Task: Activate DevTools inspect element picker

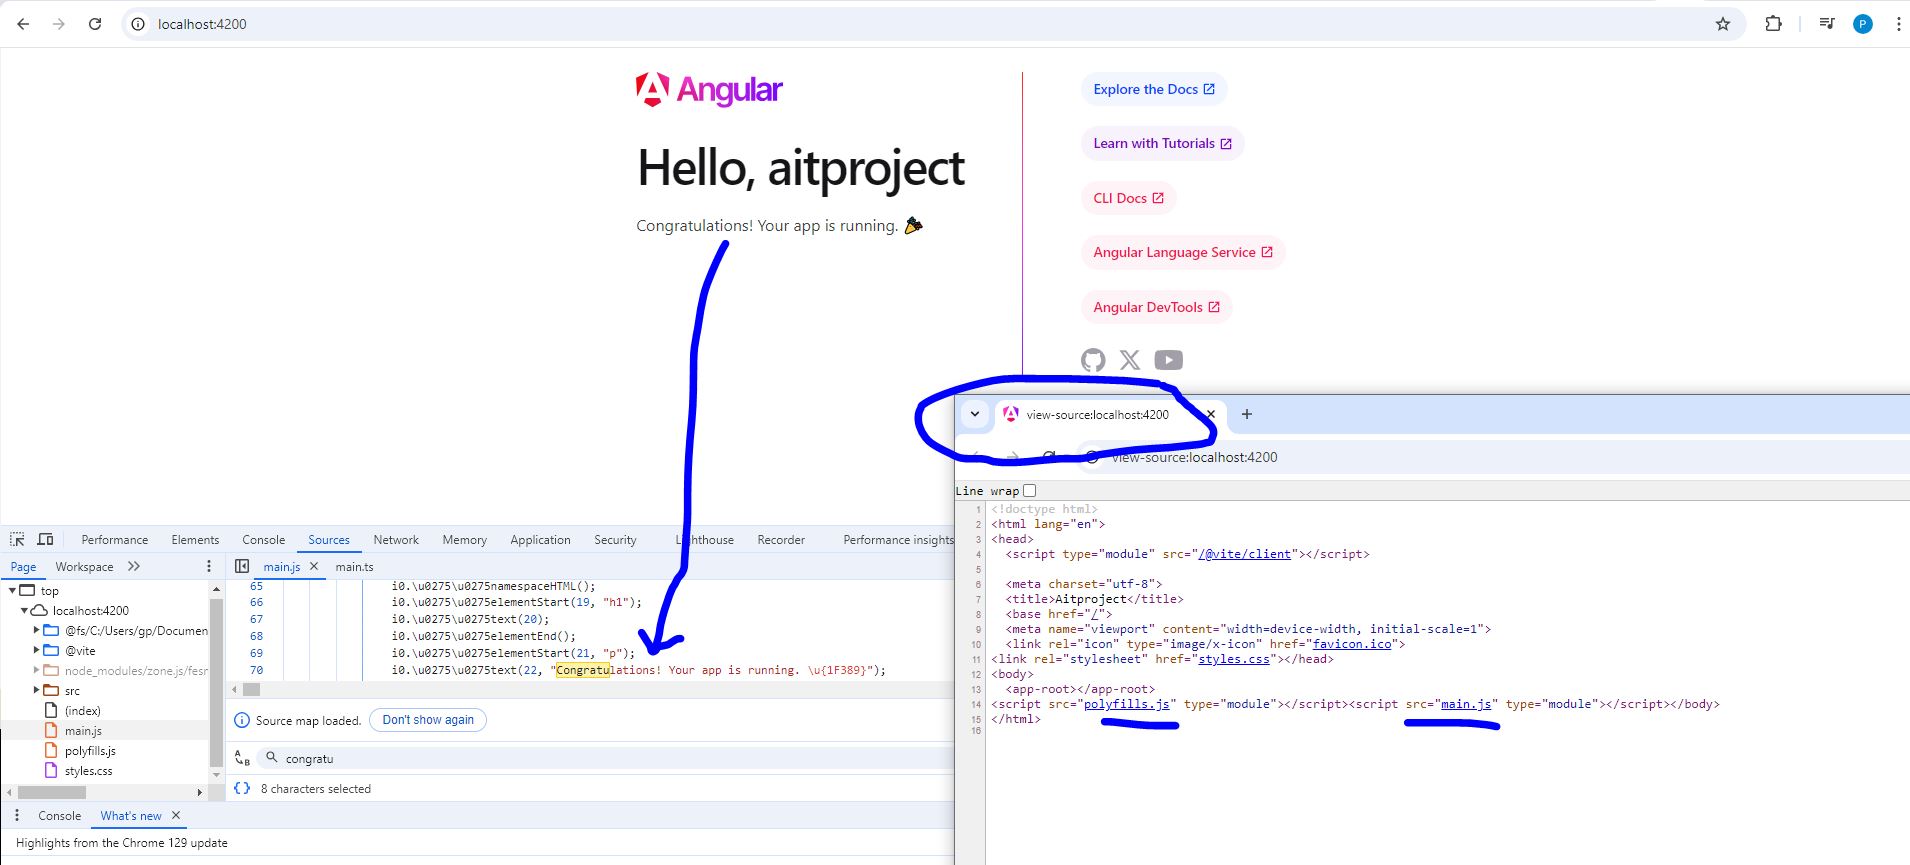Action: point(17,539)
